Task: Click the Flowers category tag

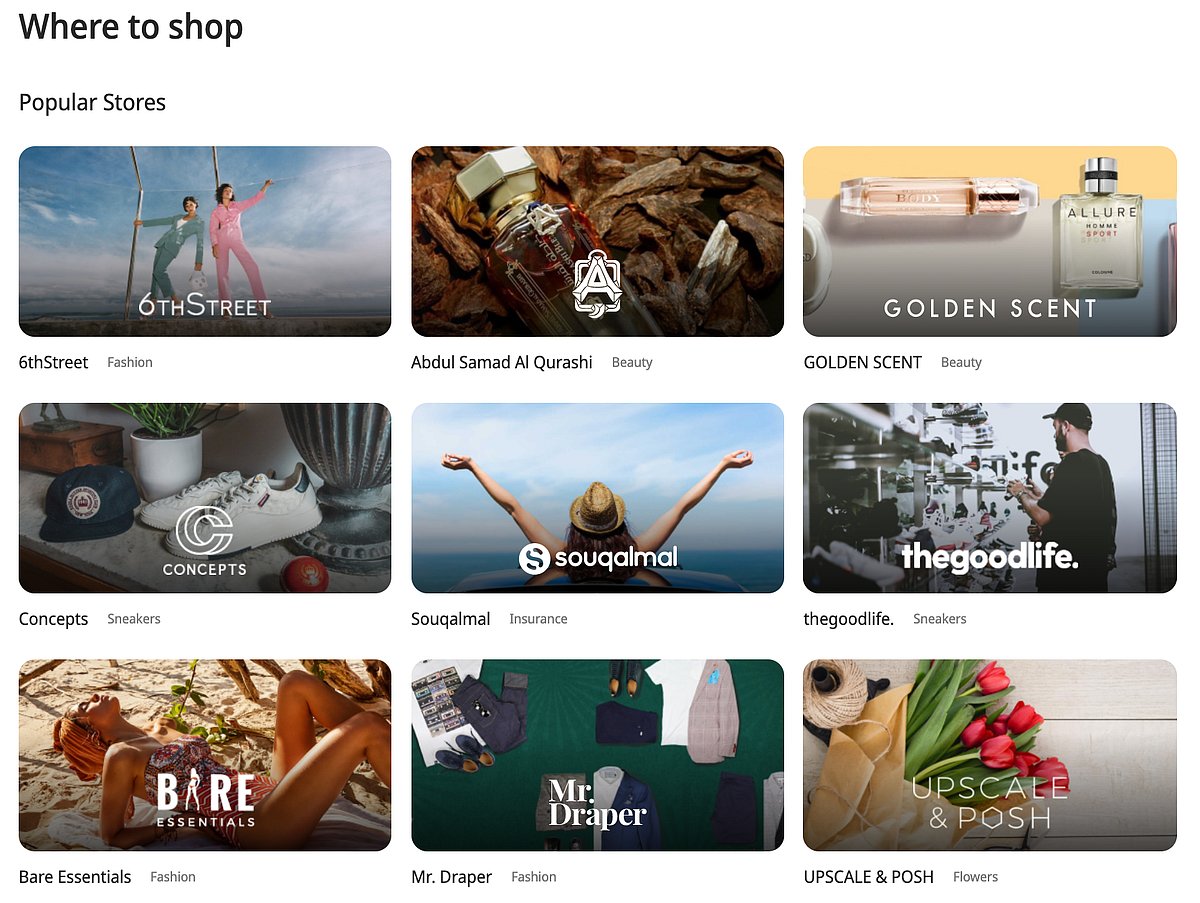Action: (976, 877)
